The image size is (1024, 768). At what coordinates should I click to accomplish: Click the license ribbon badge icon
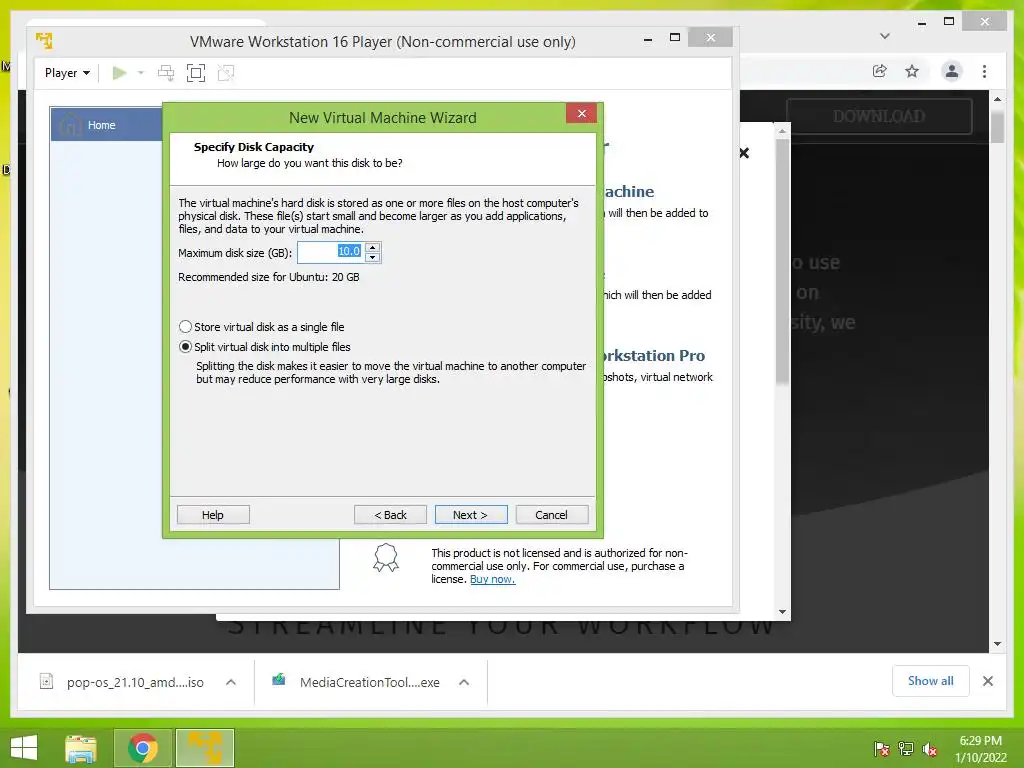pos(386,558)
